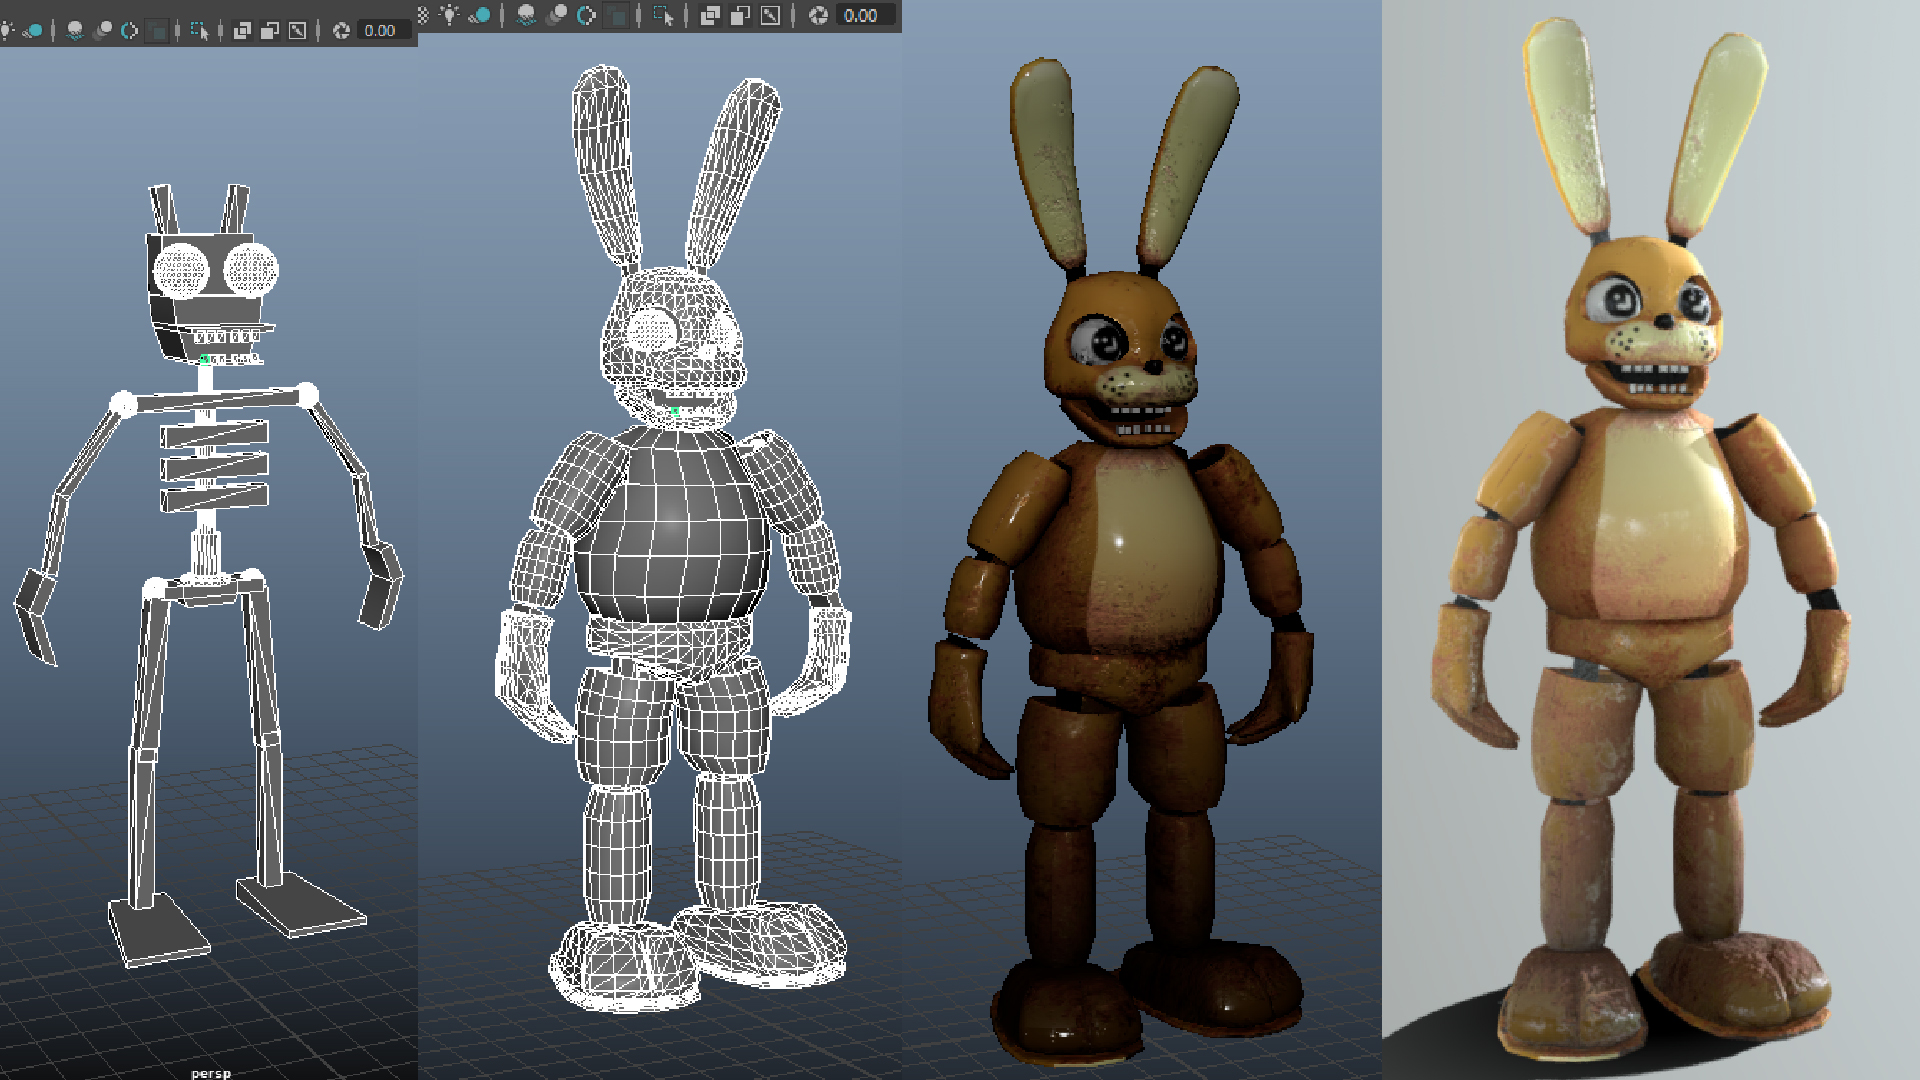Toggle Shadows in wireframe rabbit viewport toolbar
The width and height of the screenshot is (1920, 1080).
[x=479, y=15]
